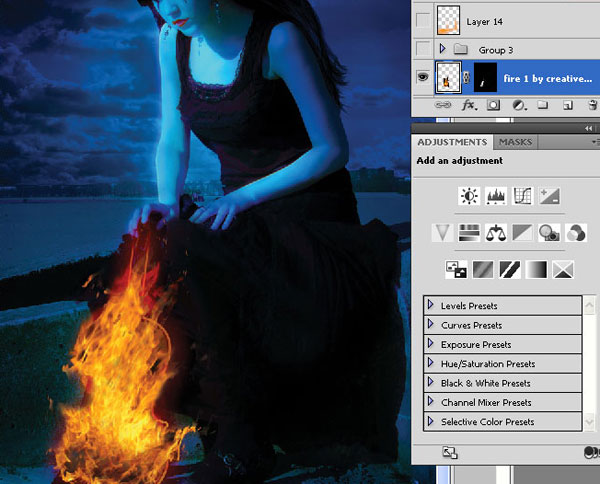The height and width of the screenshot is (484, 600).
Task: Select the fire 1 layer mask thumbnail
Action: 485,78
